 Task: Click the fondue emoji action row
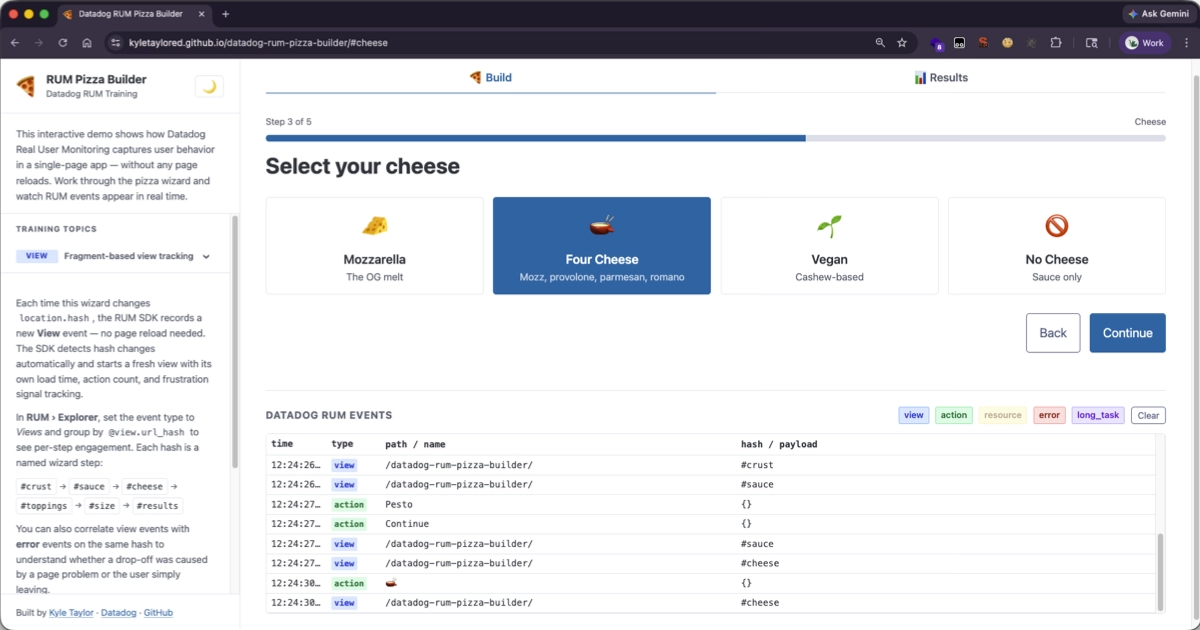(x=711, y=583)
